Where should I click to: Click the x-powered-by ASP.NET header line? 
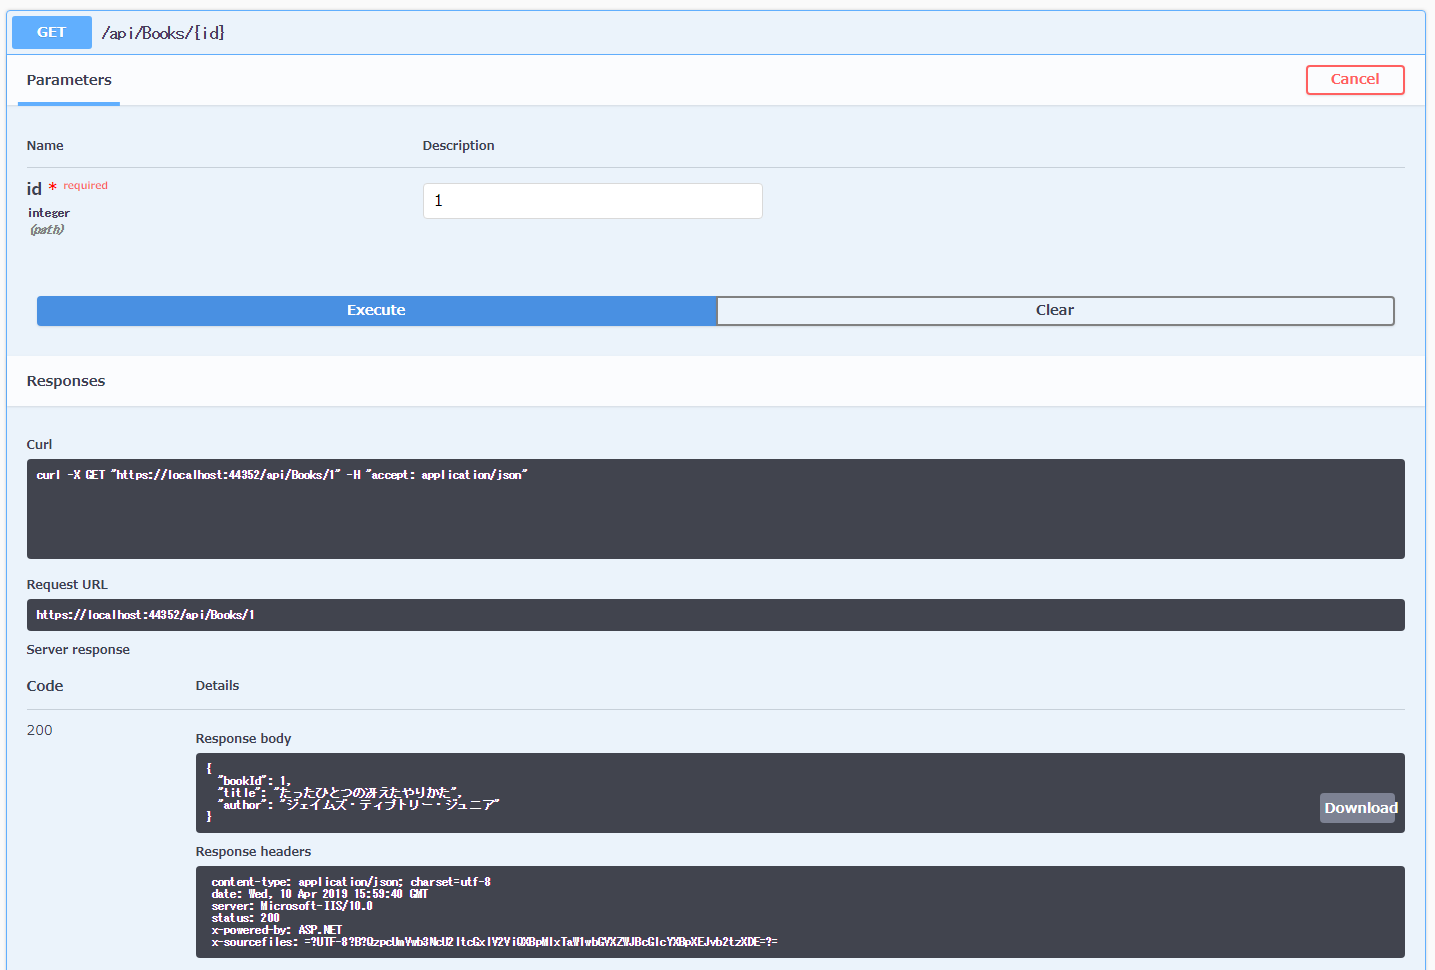coord(277,930)
